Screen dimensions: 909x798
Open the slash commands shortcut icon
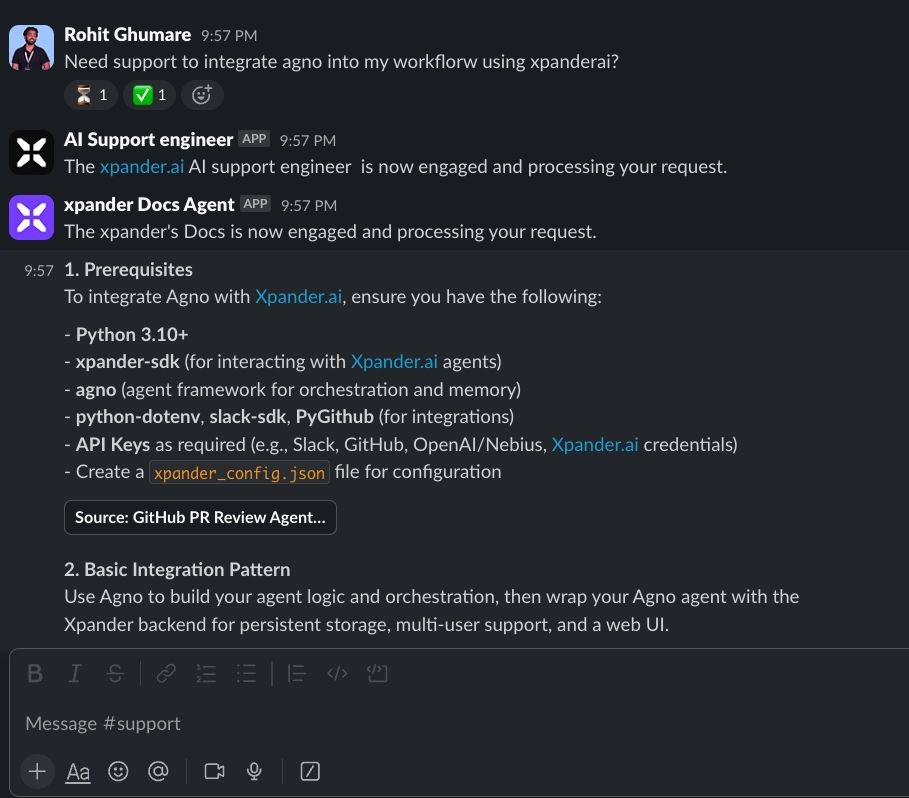310,771
